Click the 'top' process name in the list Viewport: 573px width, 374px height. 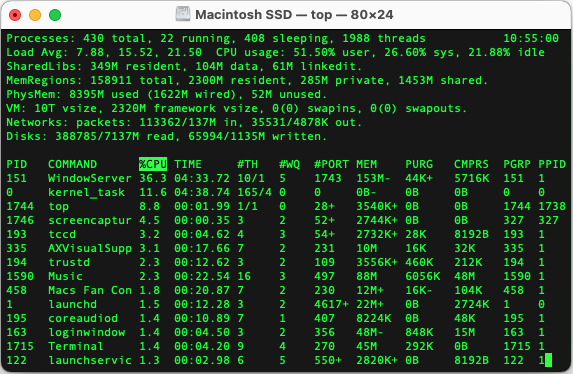(59, 206)
